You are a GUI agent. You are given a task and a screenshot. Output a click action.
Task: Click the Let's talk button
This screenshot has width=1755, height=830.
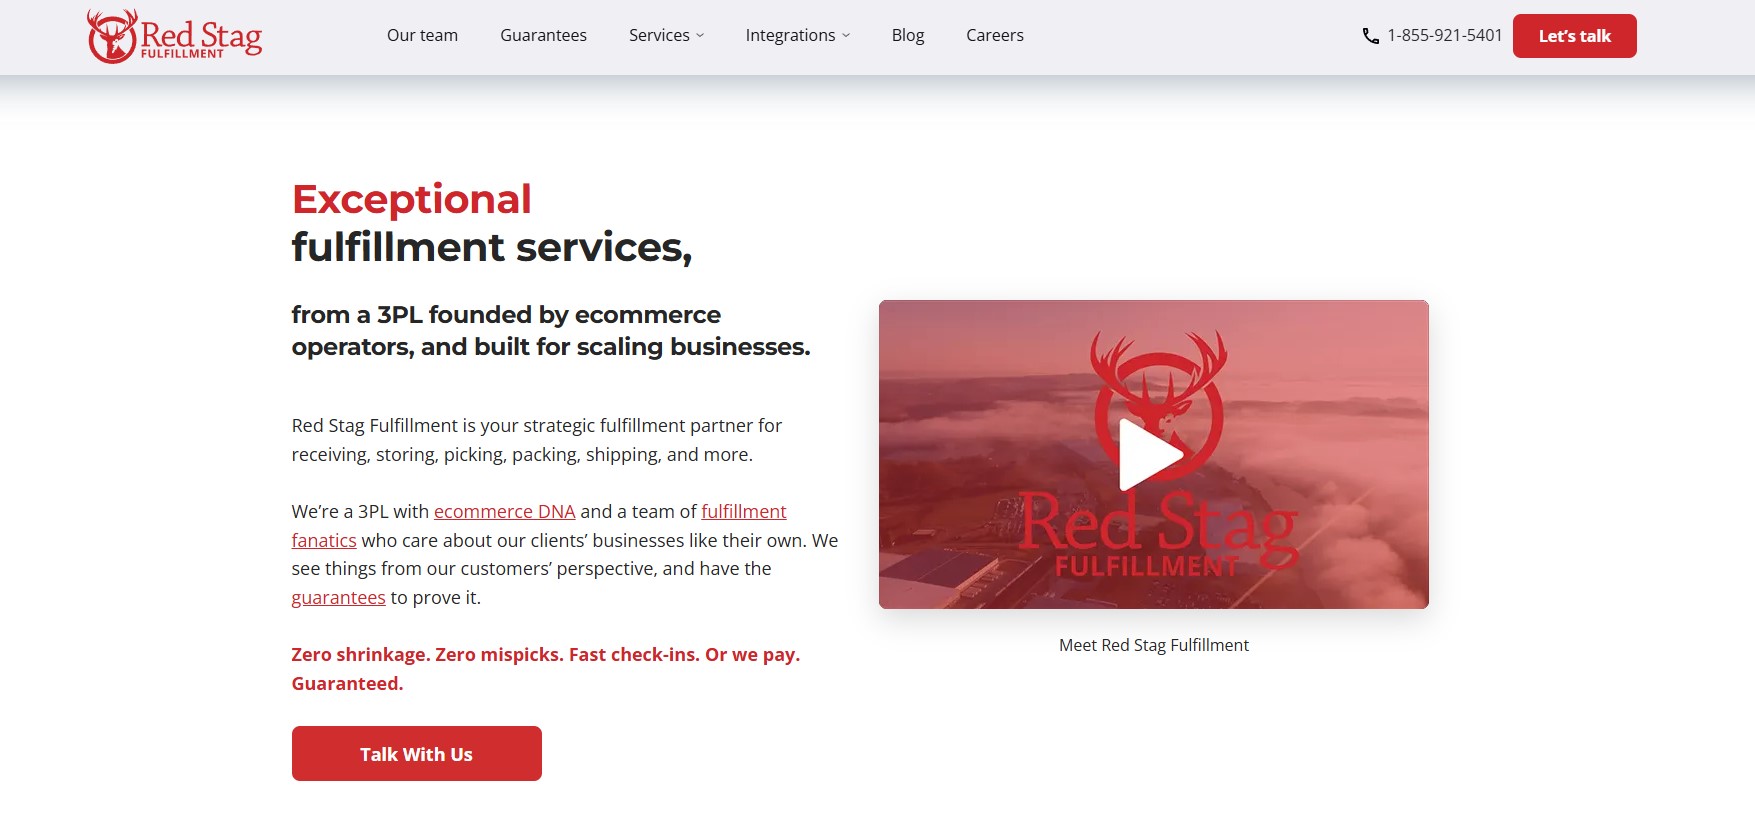click(1574, 36)
